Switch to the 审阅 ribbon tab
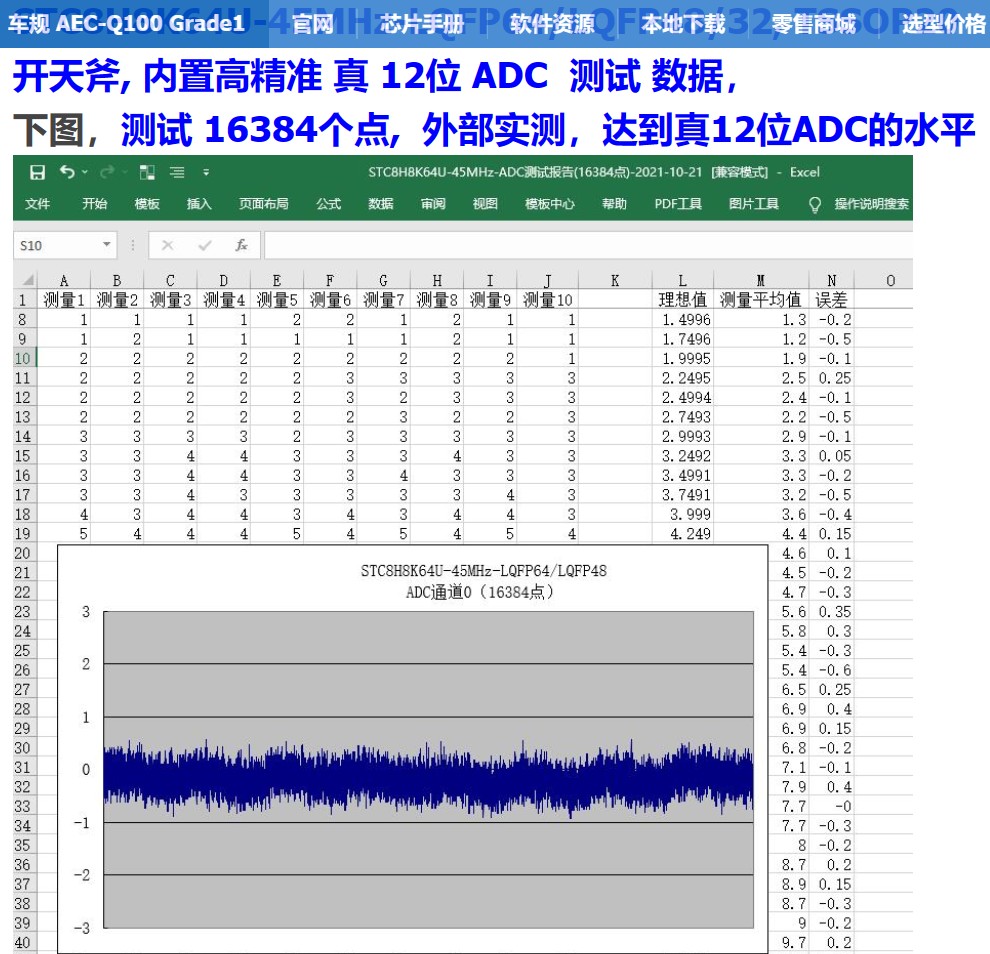The width and height of the screenshot is (990, 954). coord(433,204)
